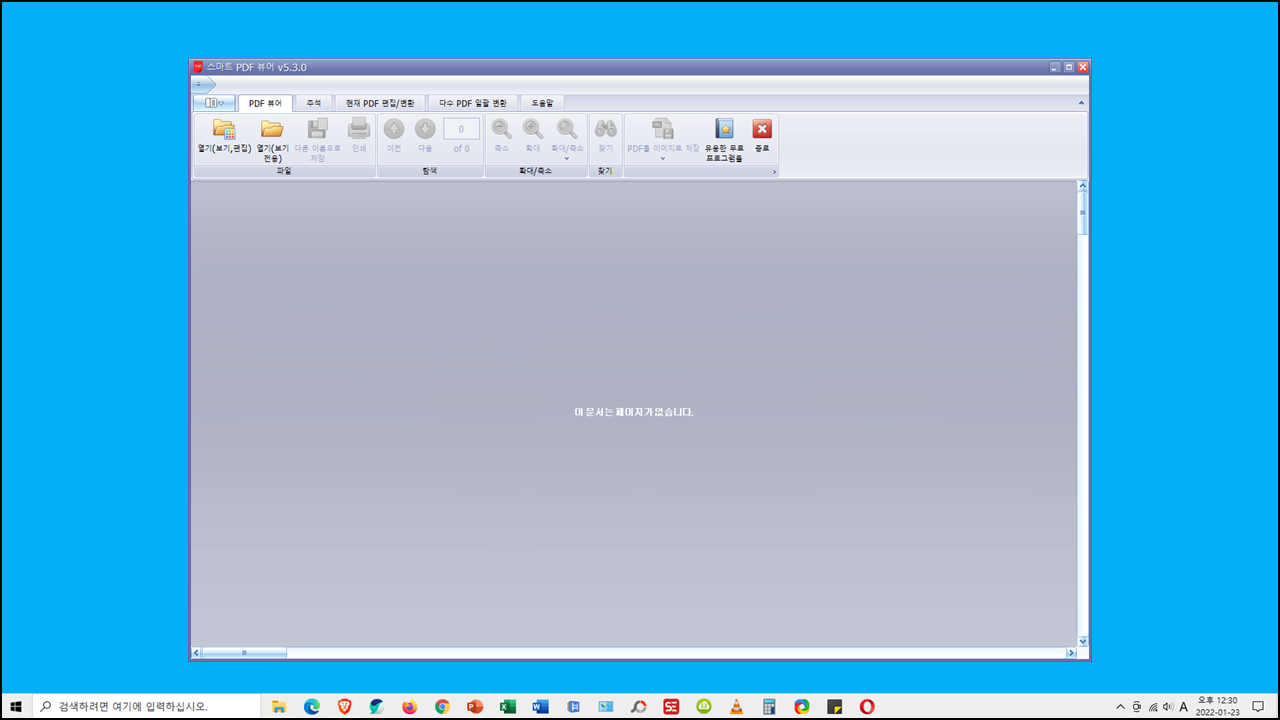The image size is (1280, 720).
Task: Click the 열기(보기,편집) open folder icon
Action: pos(224,129)
